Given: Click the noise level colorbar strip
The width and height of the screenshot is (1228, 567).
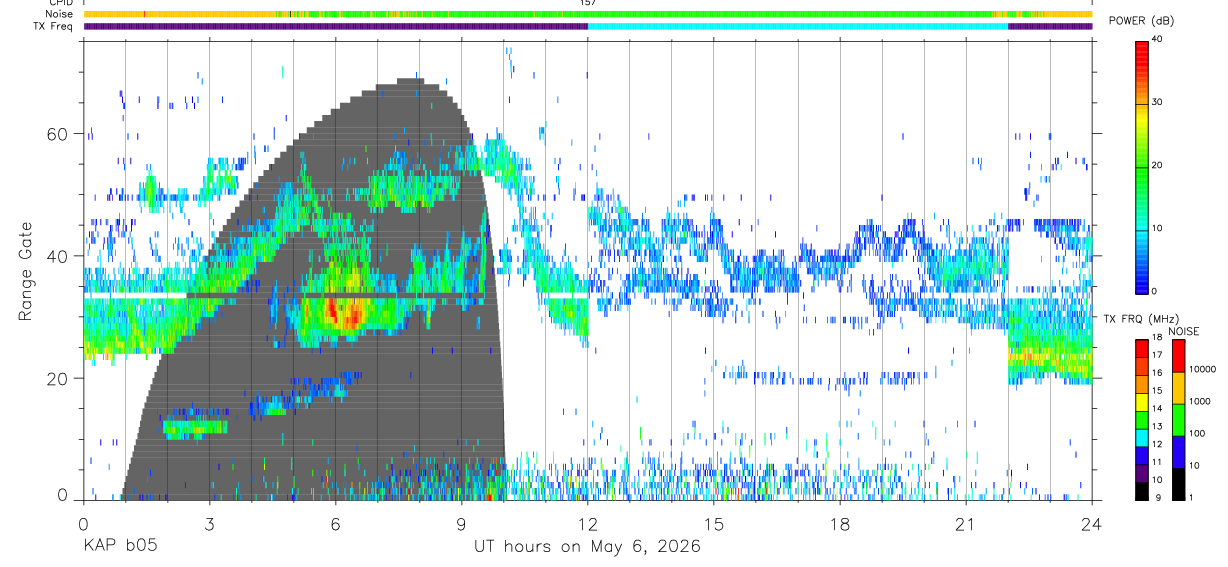Looking at the screenshot, I should click(x=1178, y=420).
